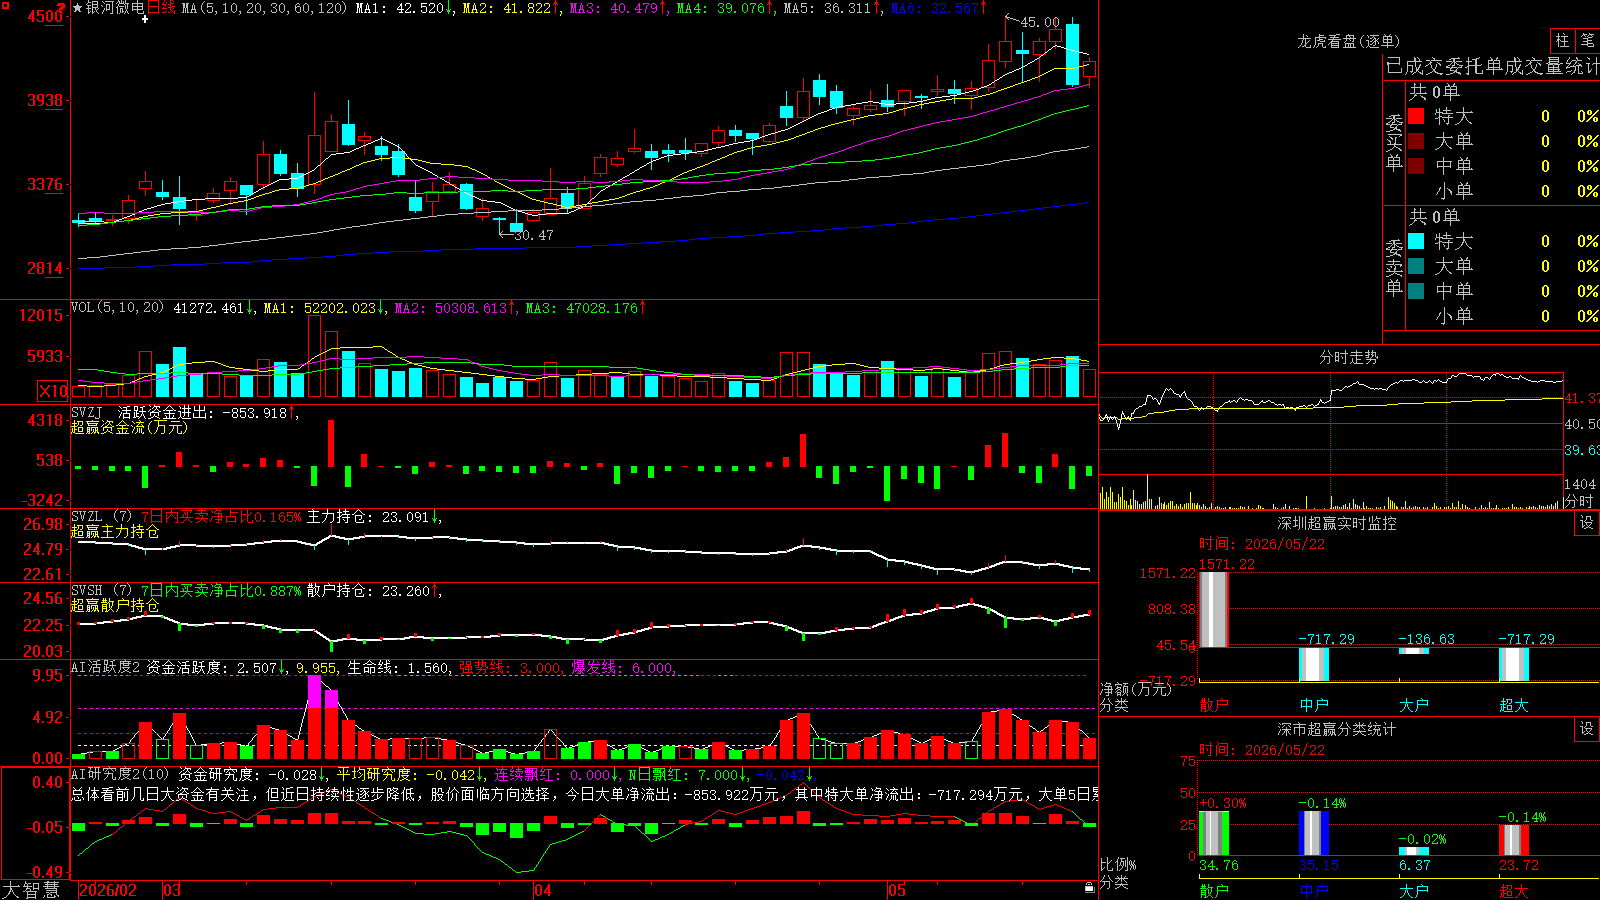Click teal 大单 sell-order swatch

(x=1416, y=266)
